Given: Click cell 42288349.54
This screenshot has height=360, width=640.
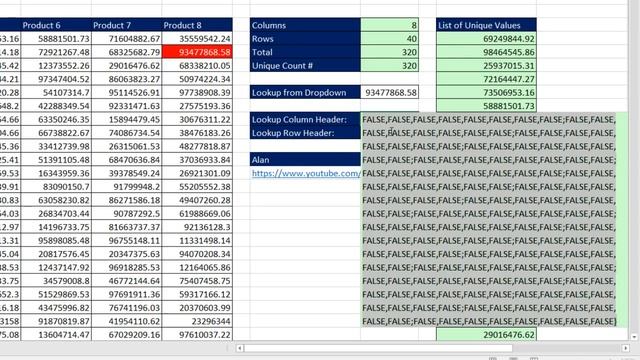Looking at the screenshot, I should click(56, 106).
